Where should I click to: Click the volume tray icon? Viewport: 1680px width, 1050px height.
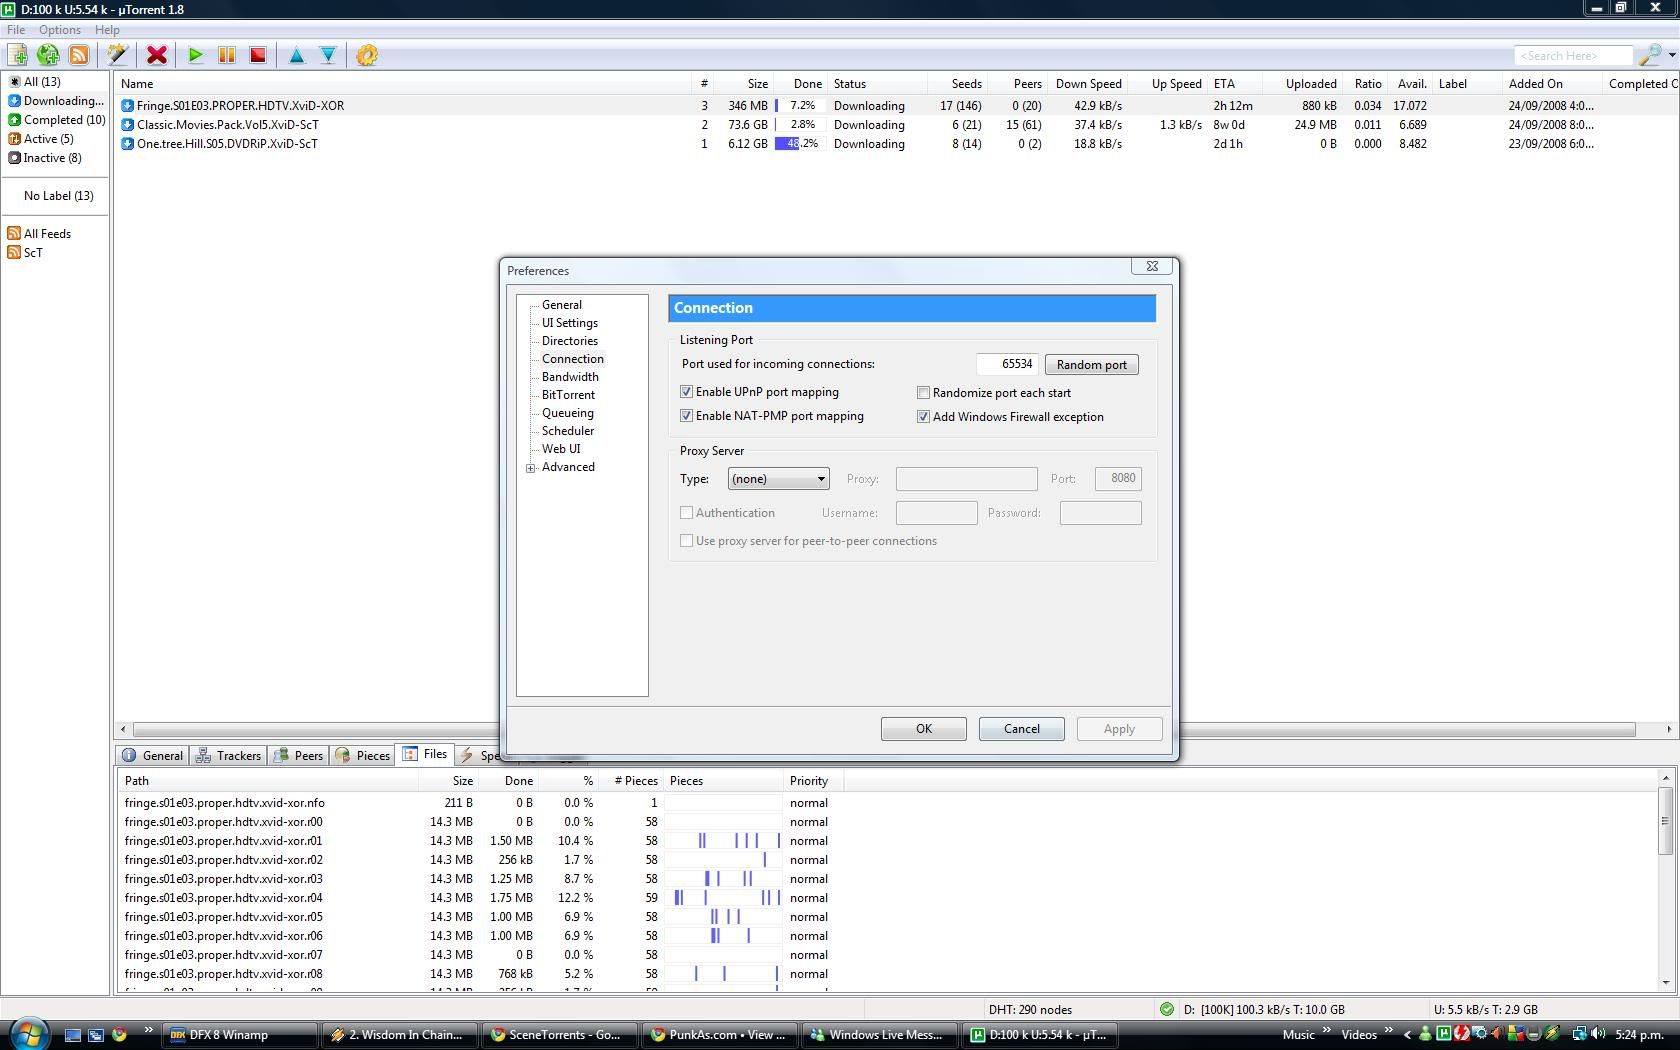tap(1598, 1034)
